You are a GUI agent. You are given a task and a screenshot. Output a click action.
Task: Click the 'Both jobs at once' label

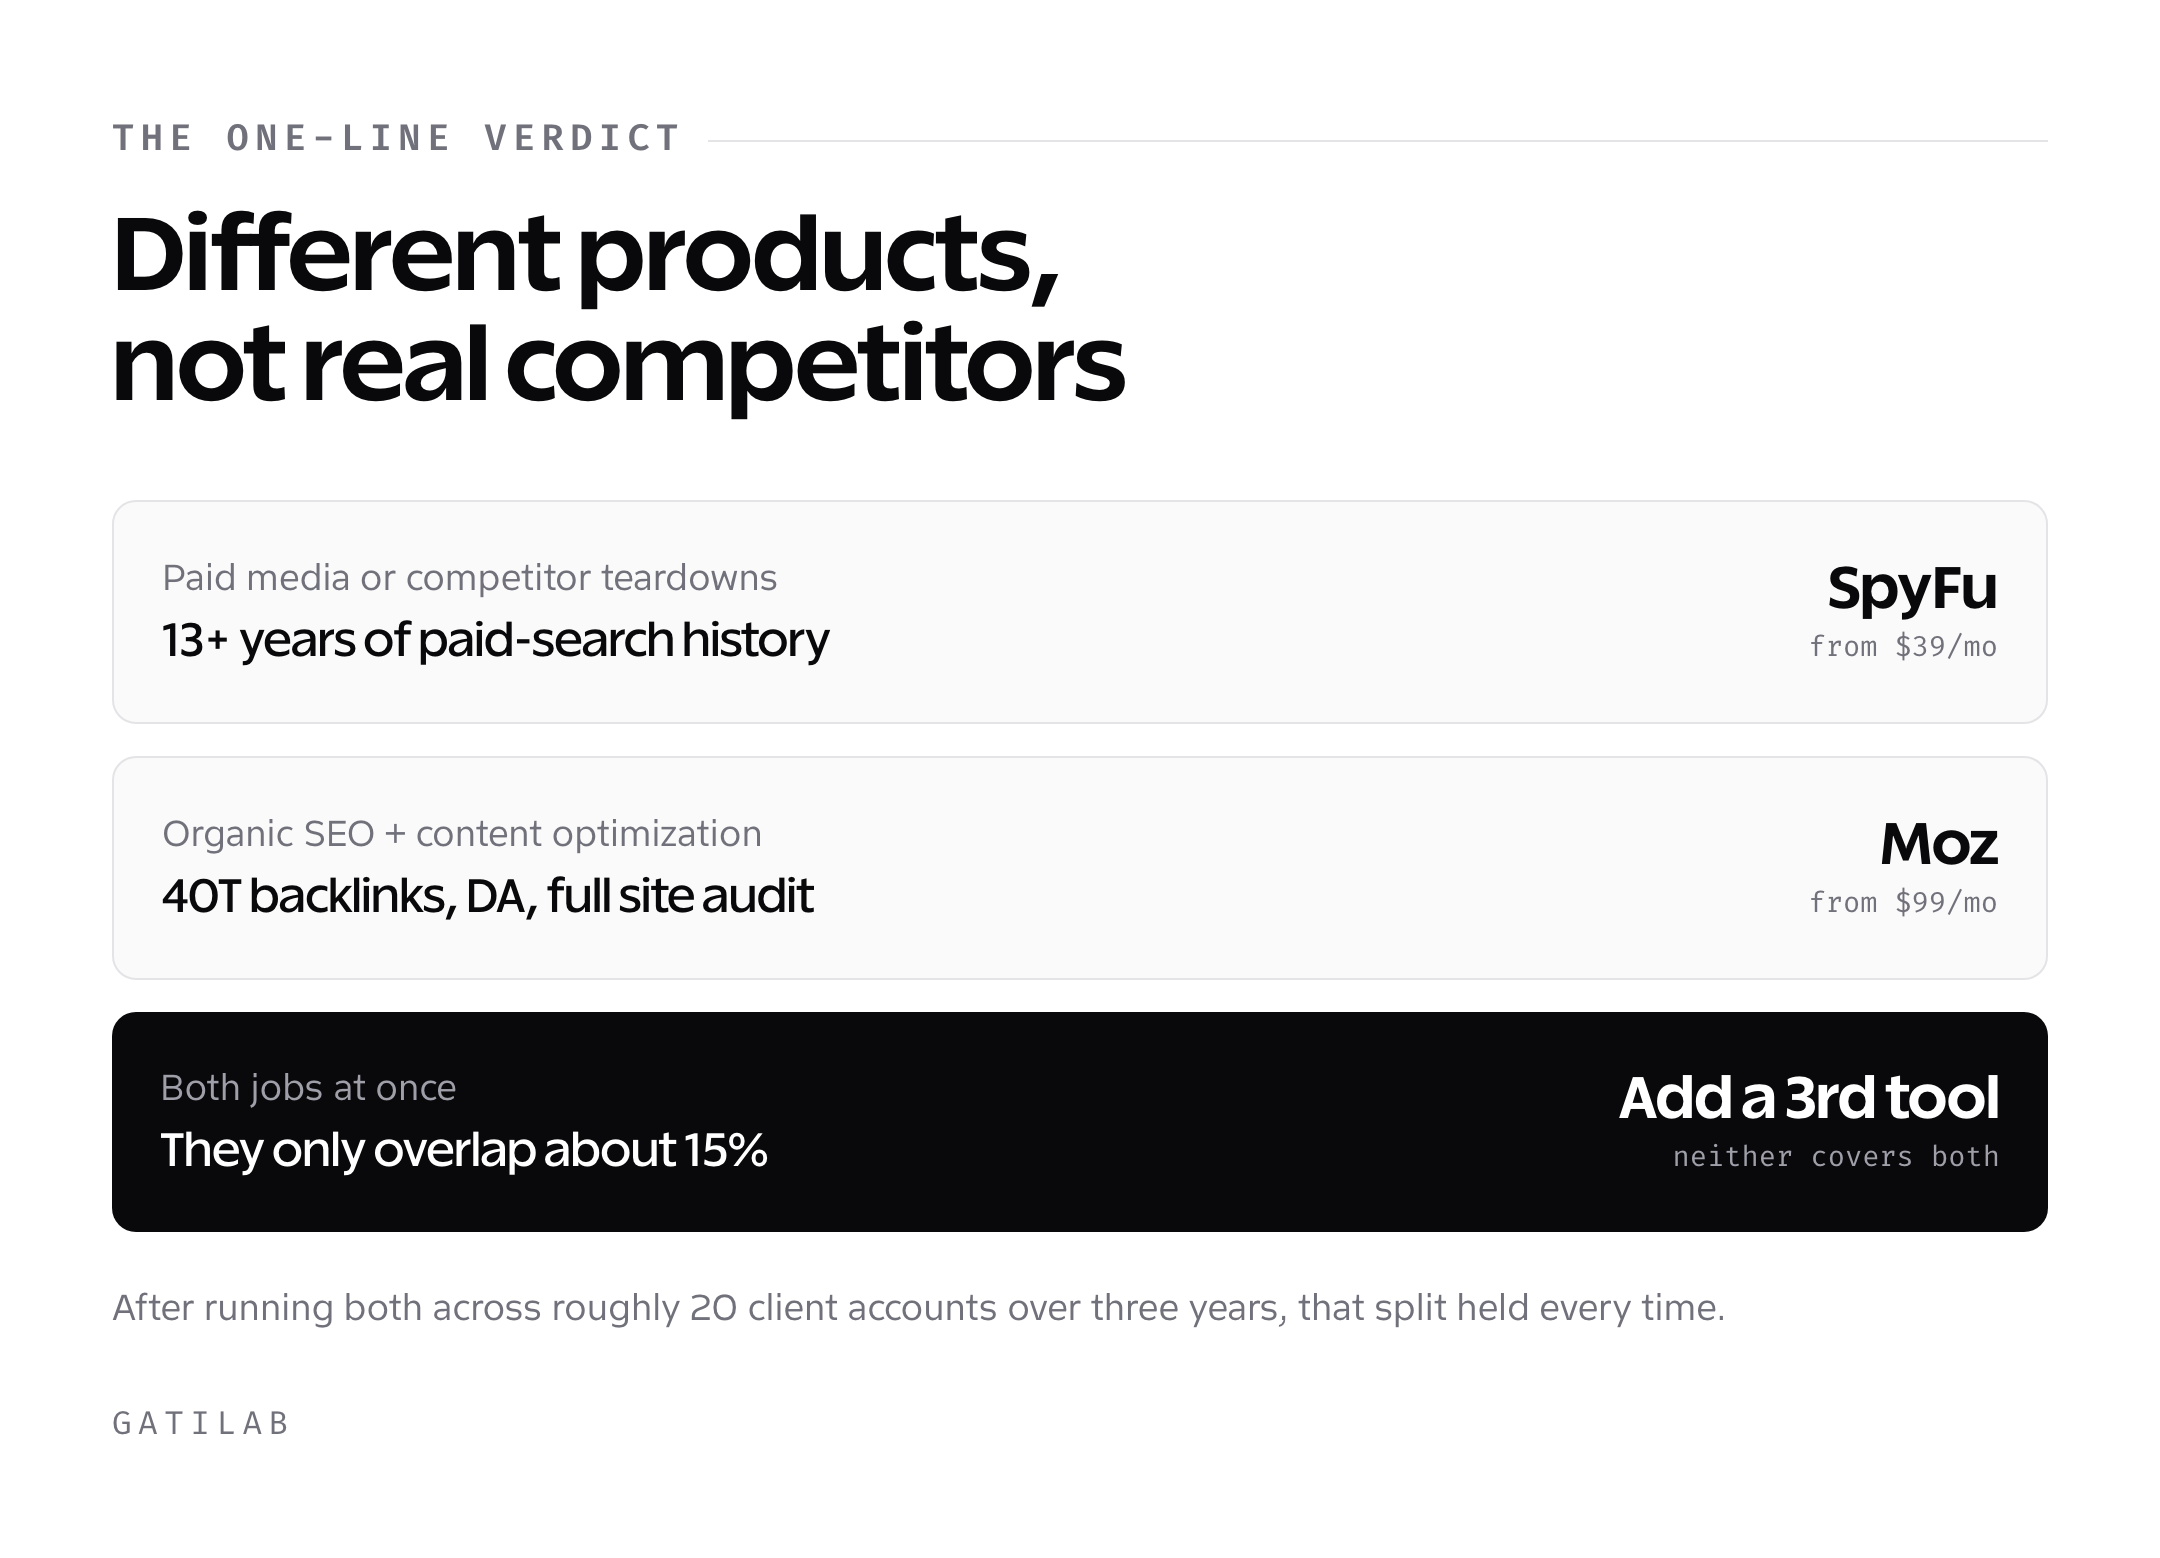308,1088
